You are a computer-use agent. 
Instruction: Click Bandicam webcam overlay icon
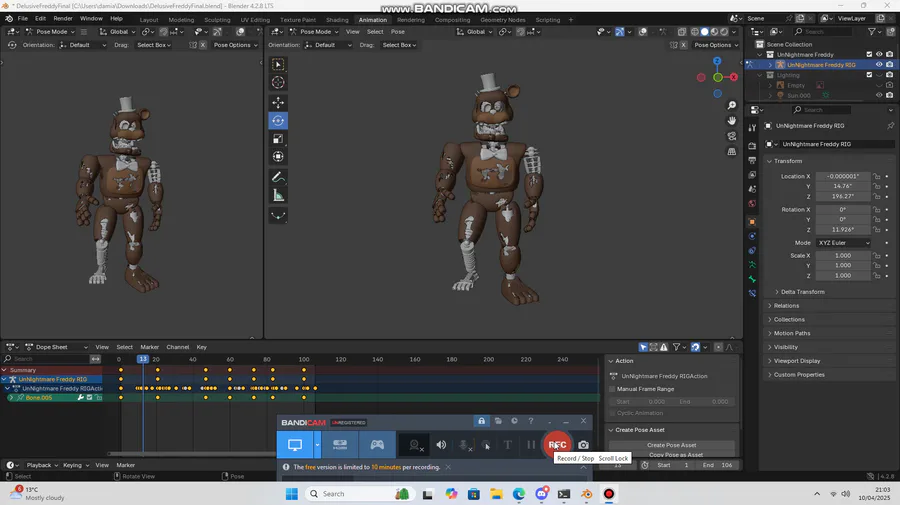click(414, 445)
